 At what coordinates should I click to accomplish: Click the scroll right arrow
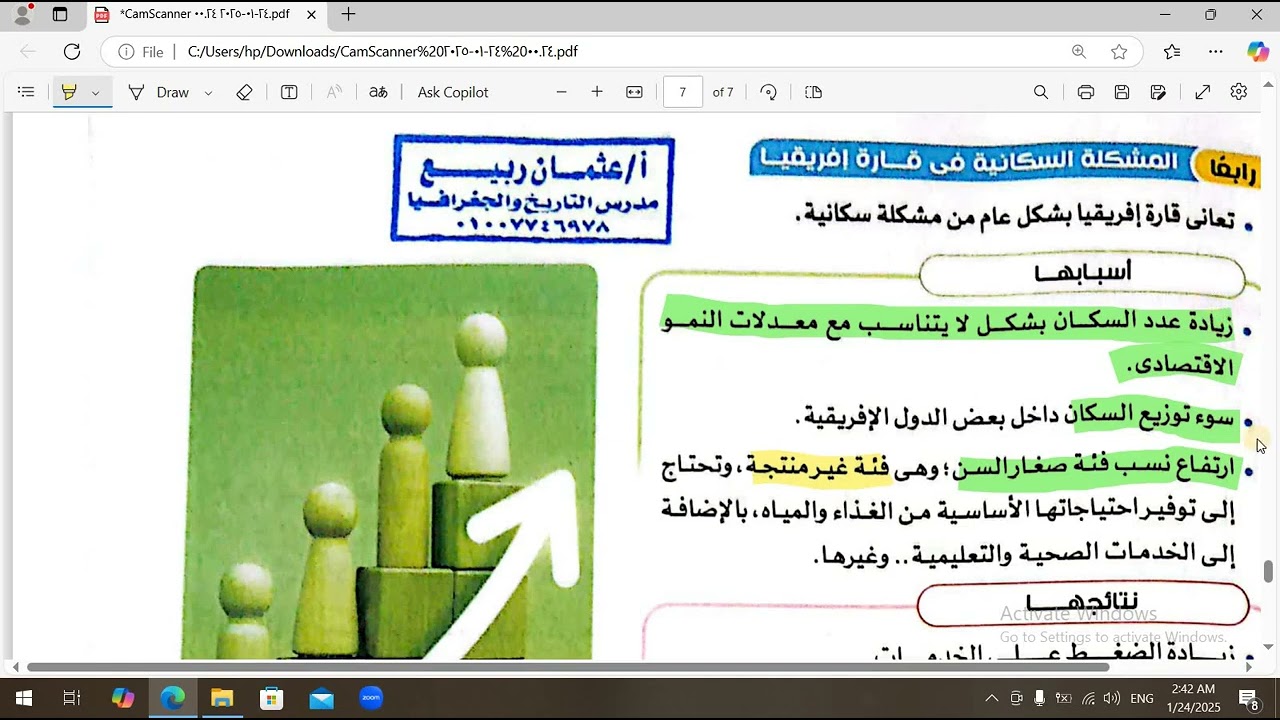tap(1248, 667)
